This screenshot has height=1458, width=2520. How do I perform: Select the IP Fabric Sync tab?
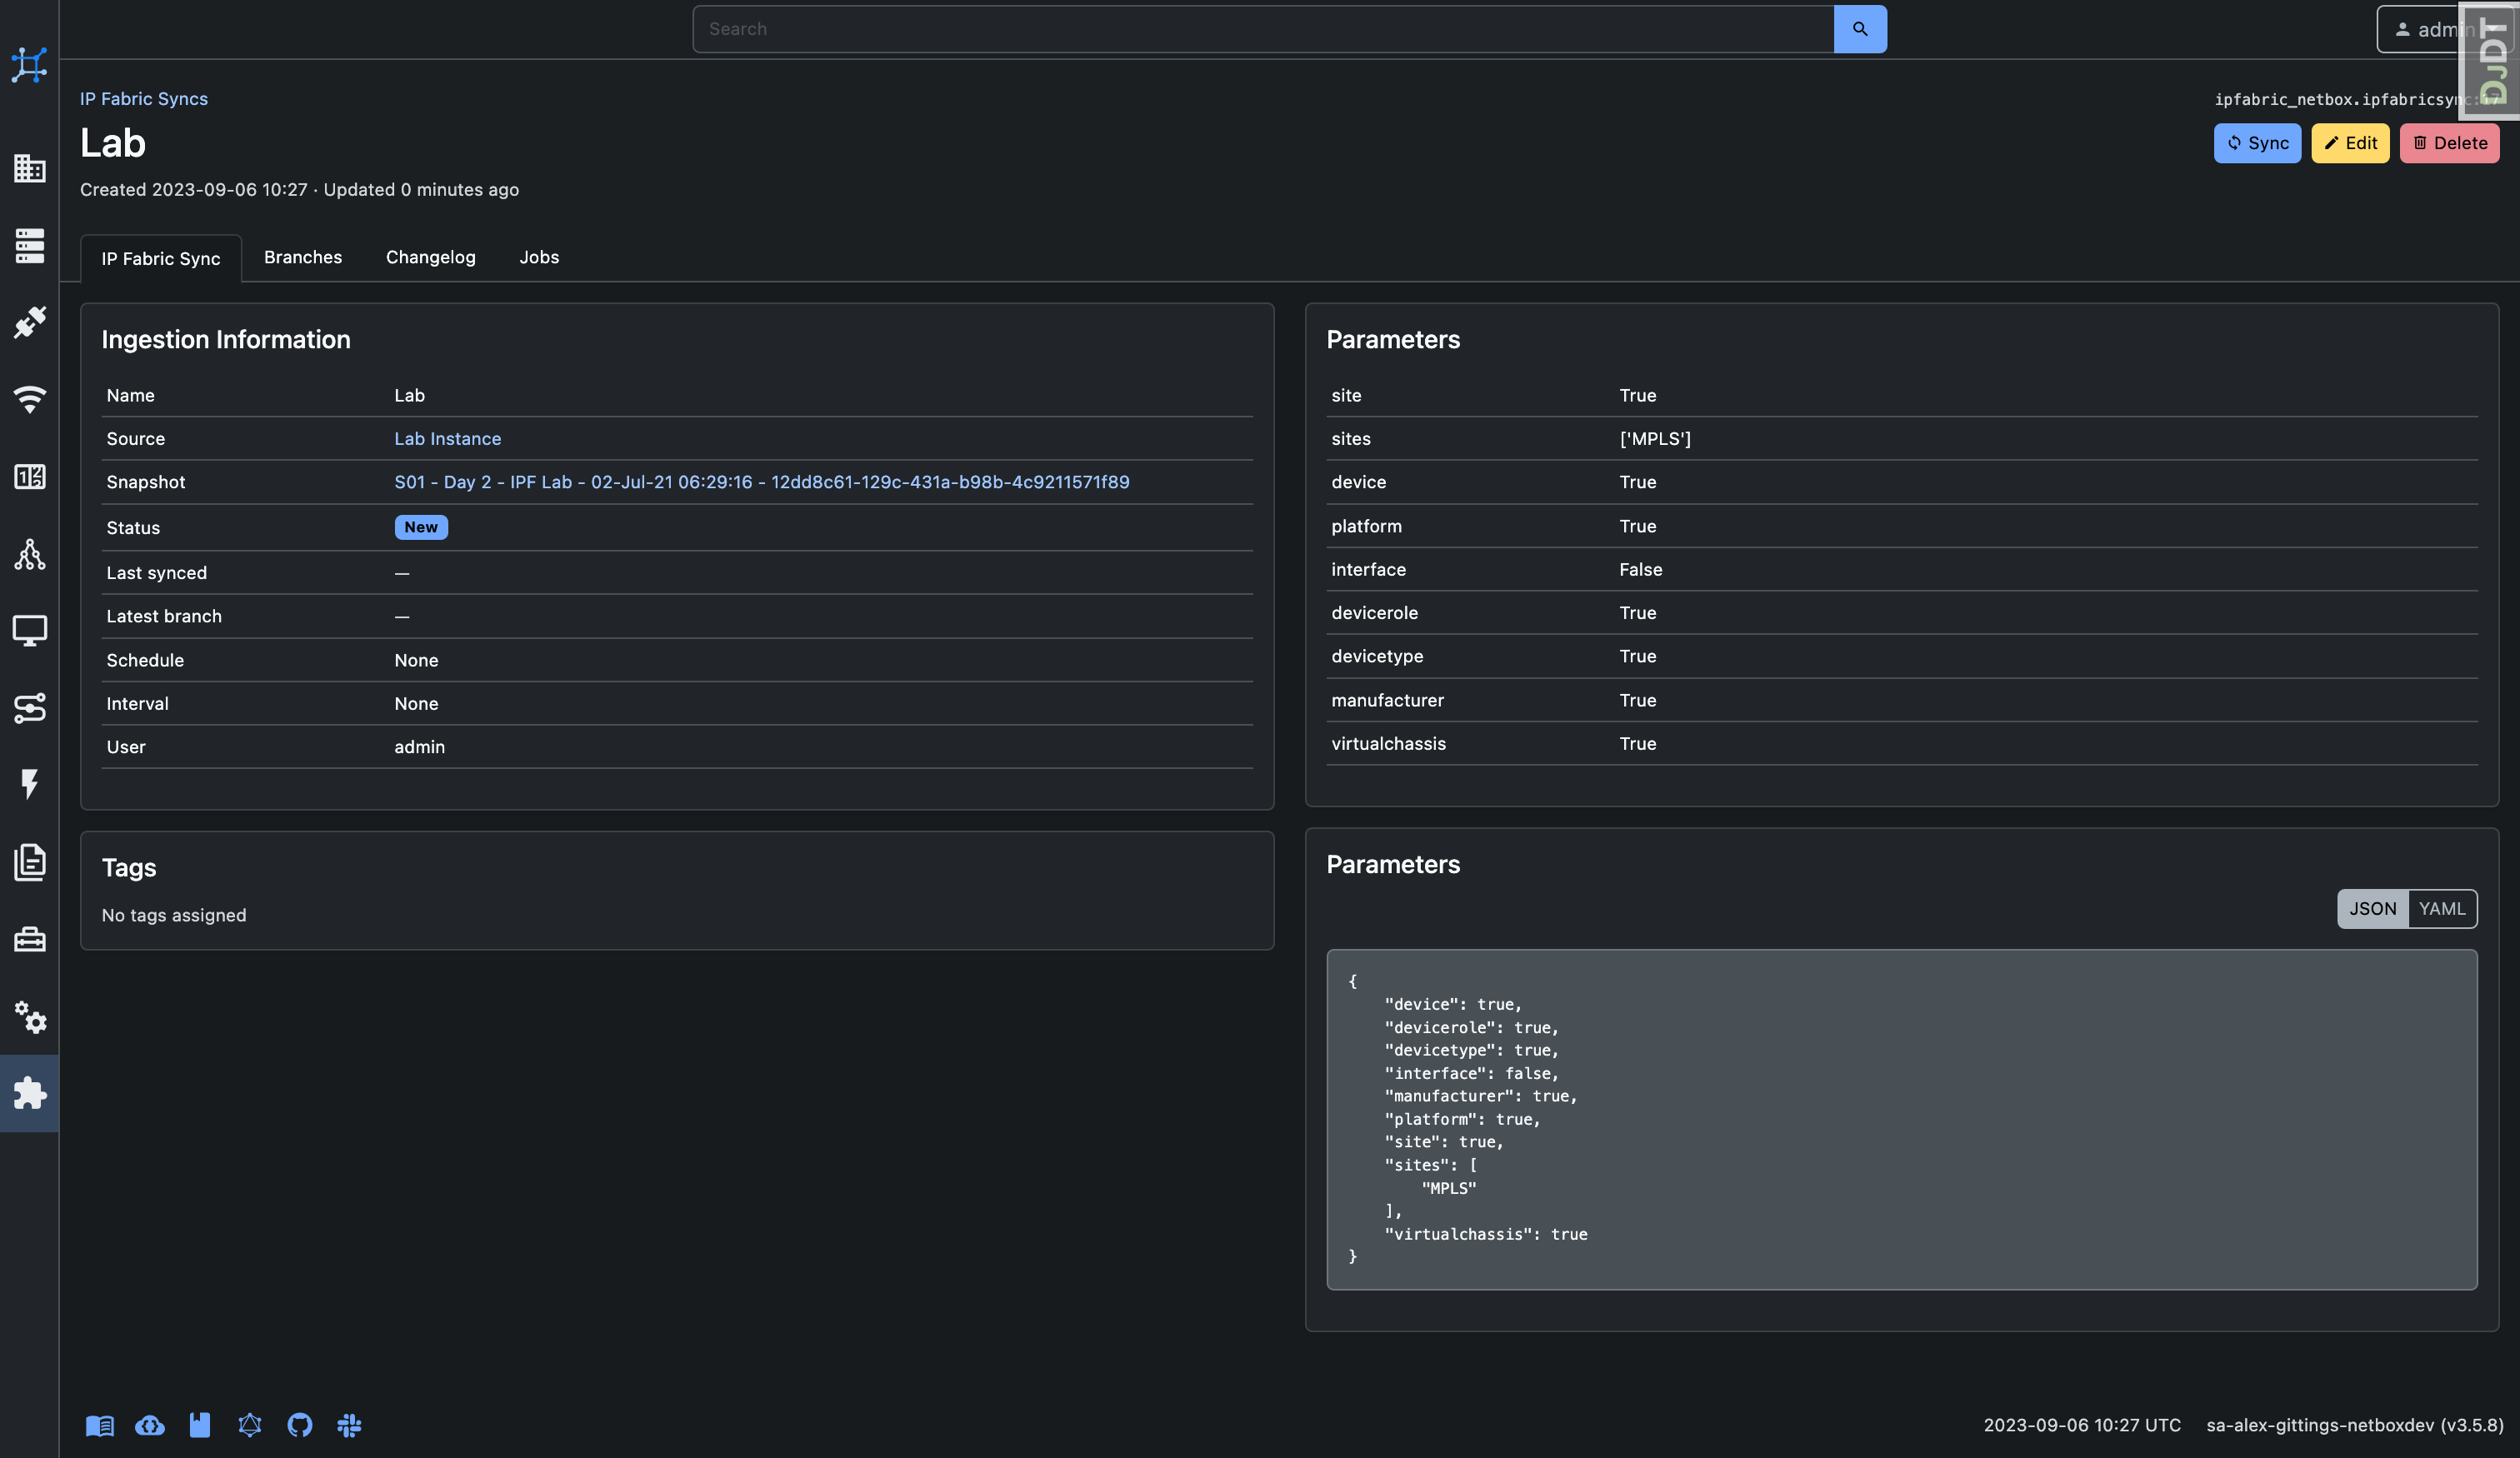click(160, 258)
